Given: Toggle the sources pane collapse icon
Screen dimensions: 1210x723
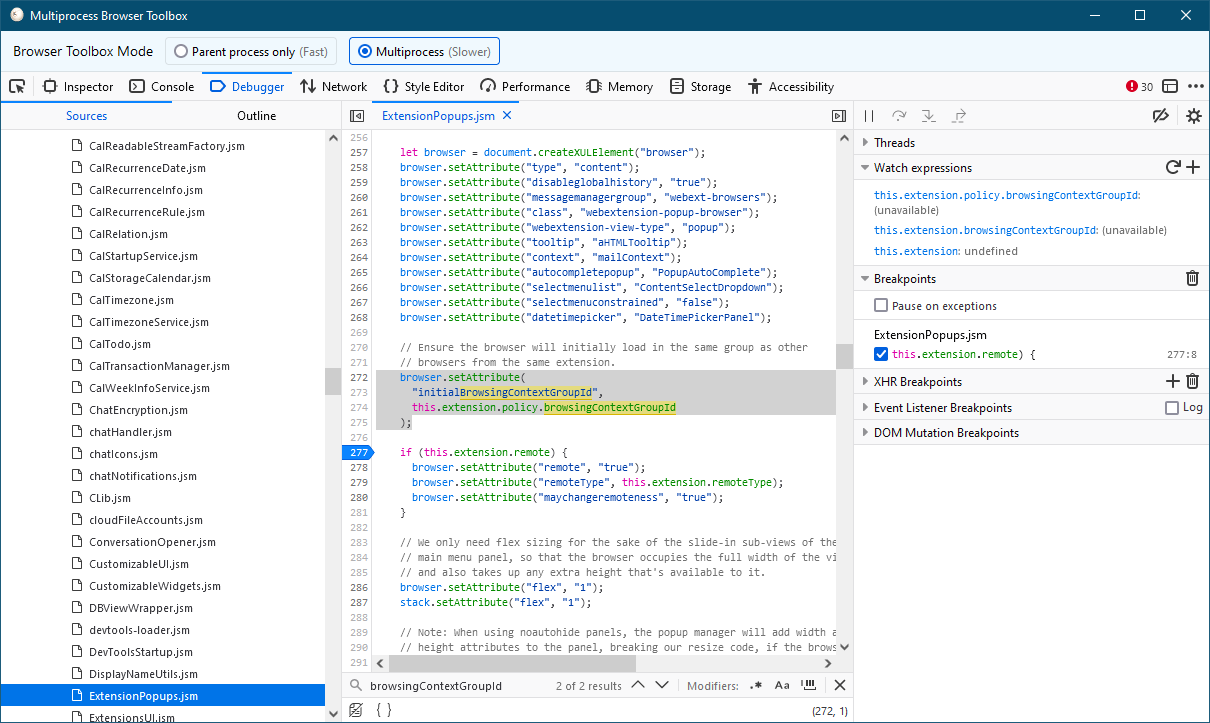Looking at the screenshot, I should tap(357, 116).
